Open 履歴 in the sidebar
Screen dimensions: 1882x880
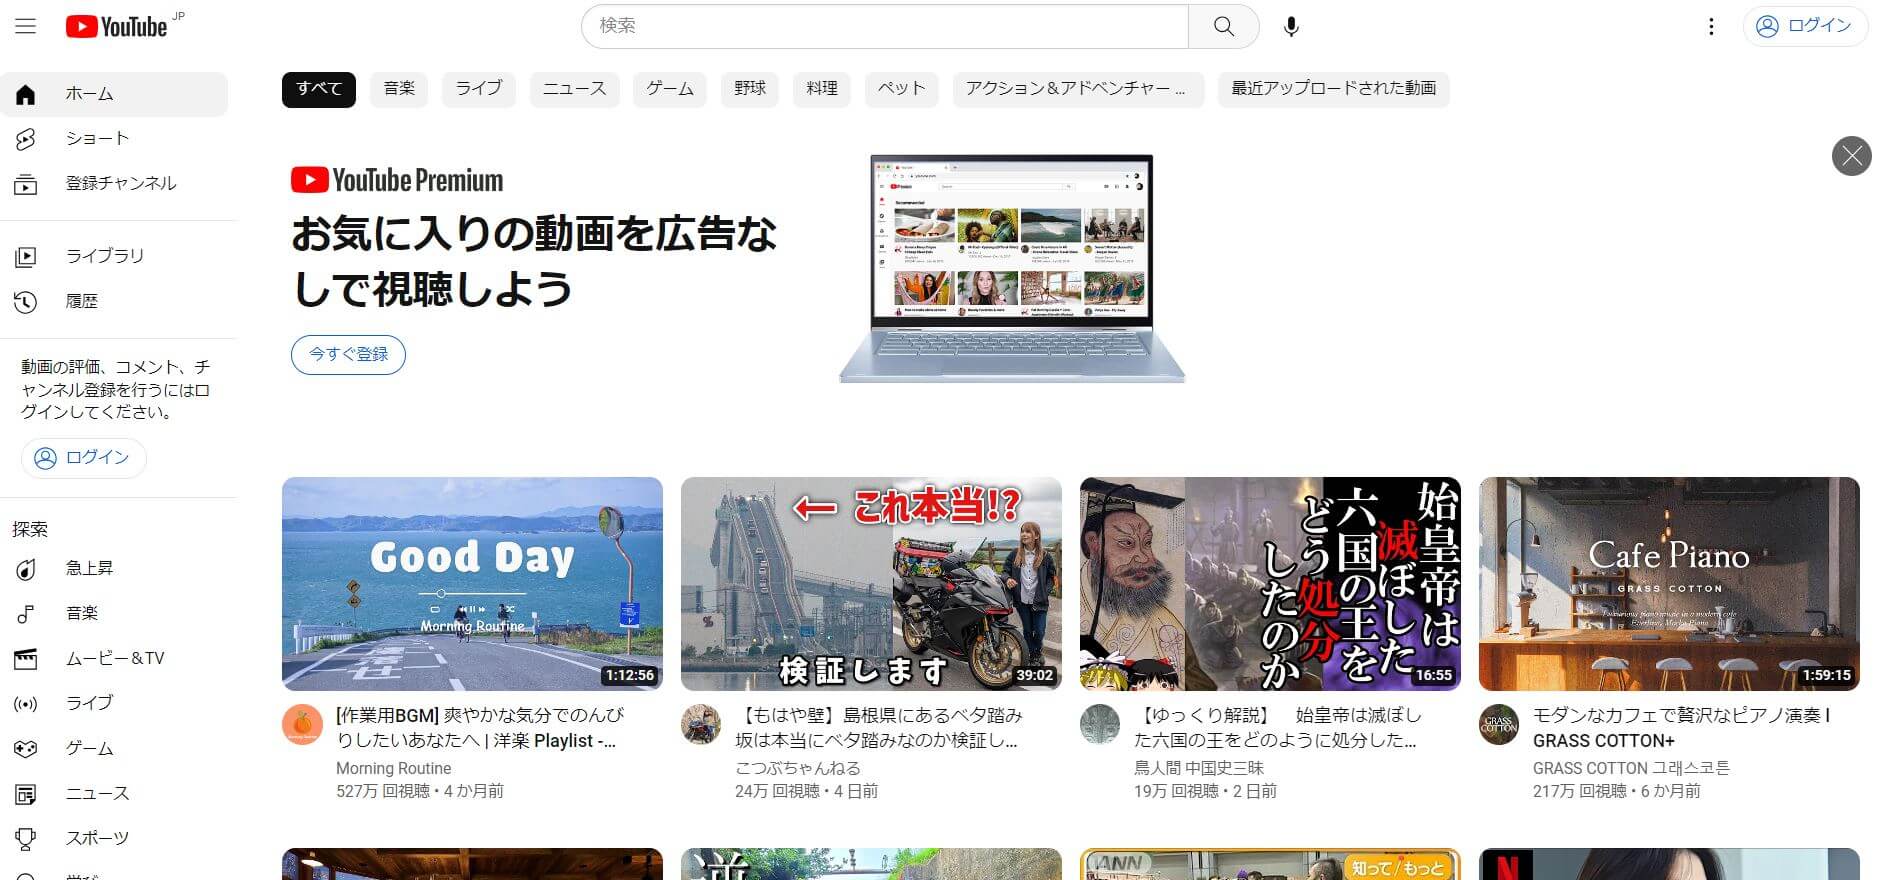coord(114,302)
